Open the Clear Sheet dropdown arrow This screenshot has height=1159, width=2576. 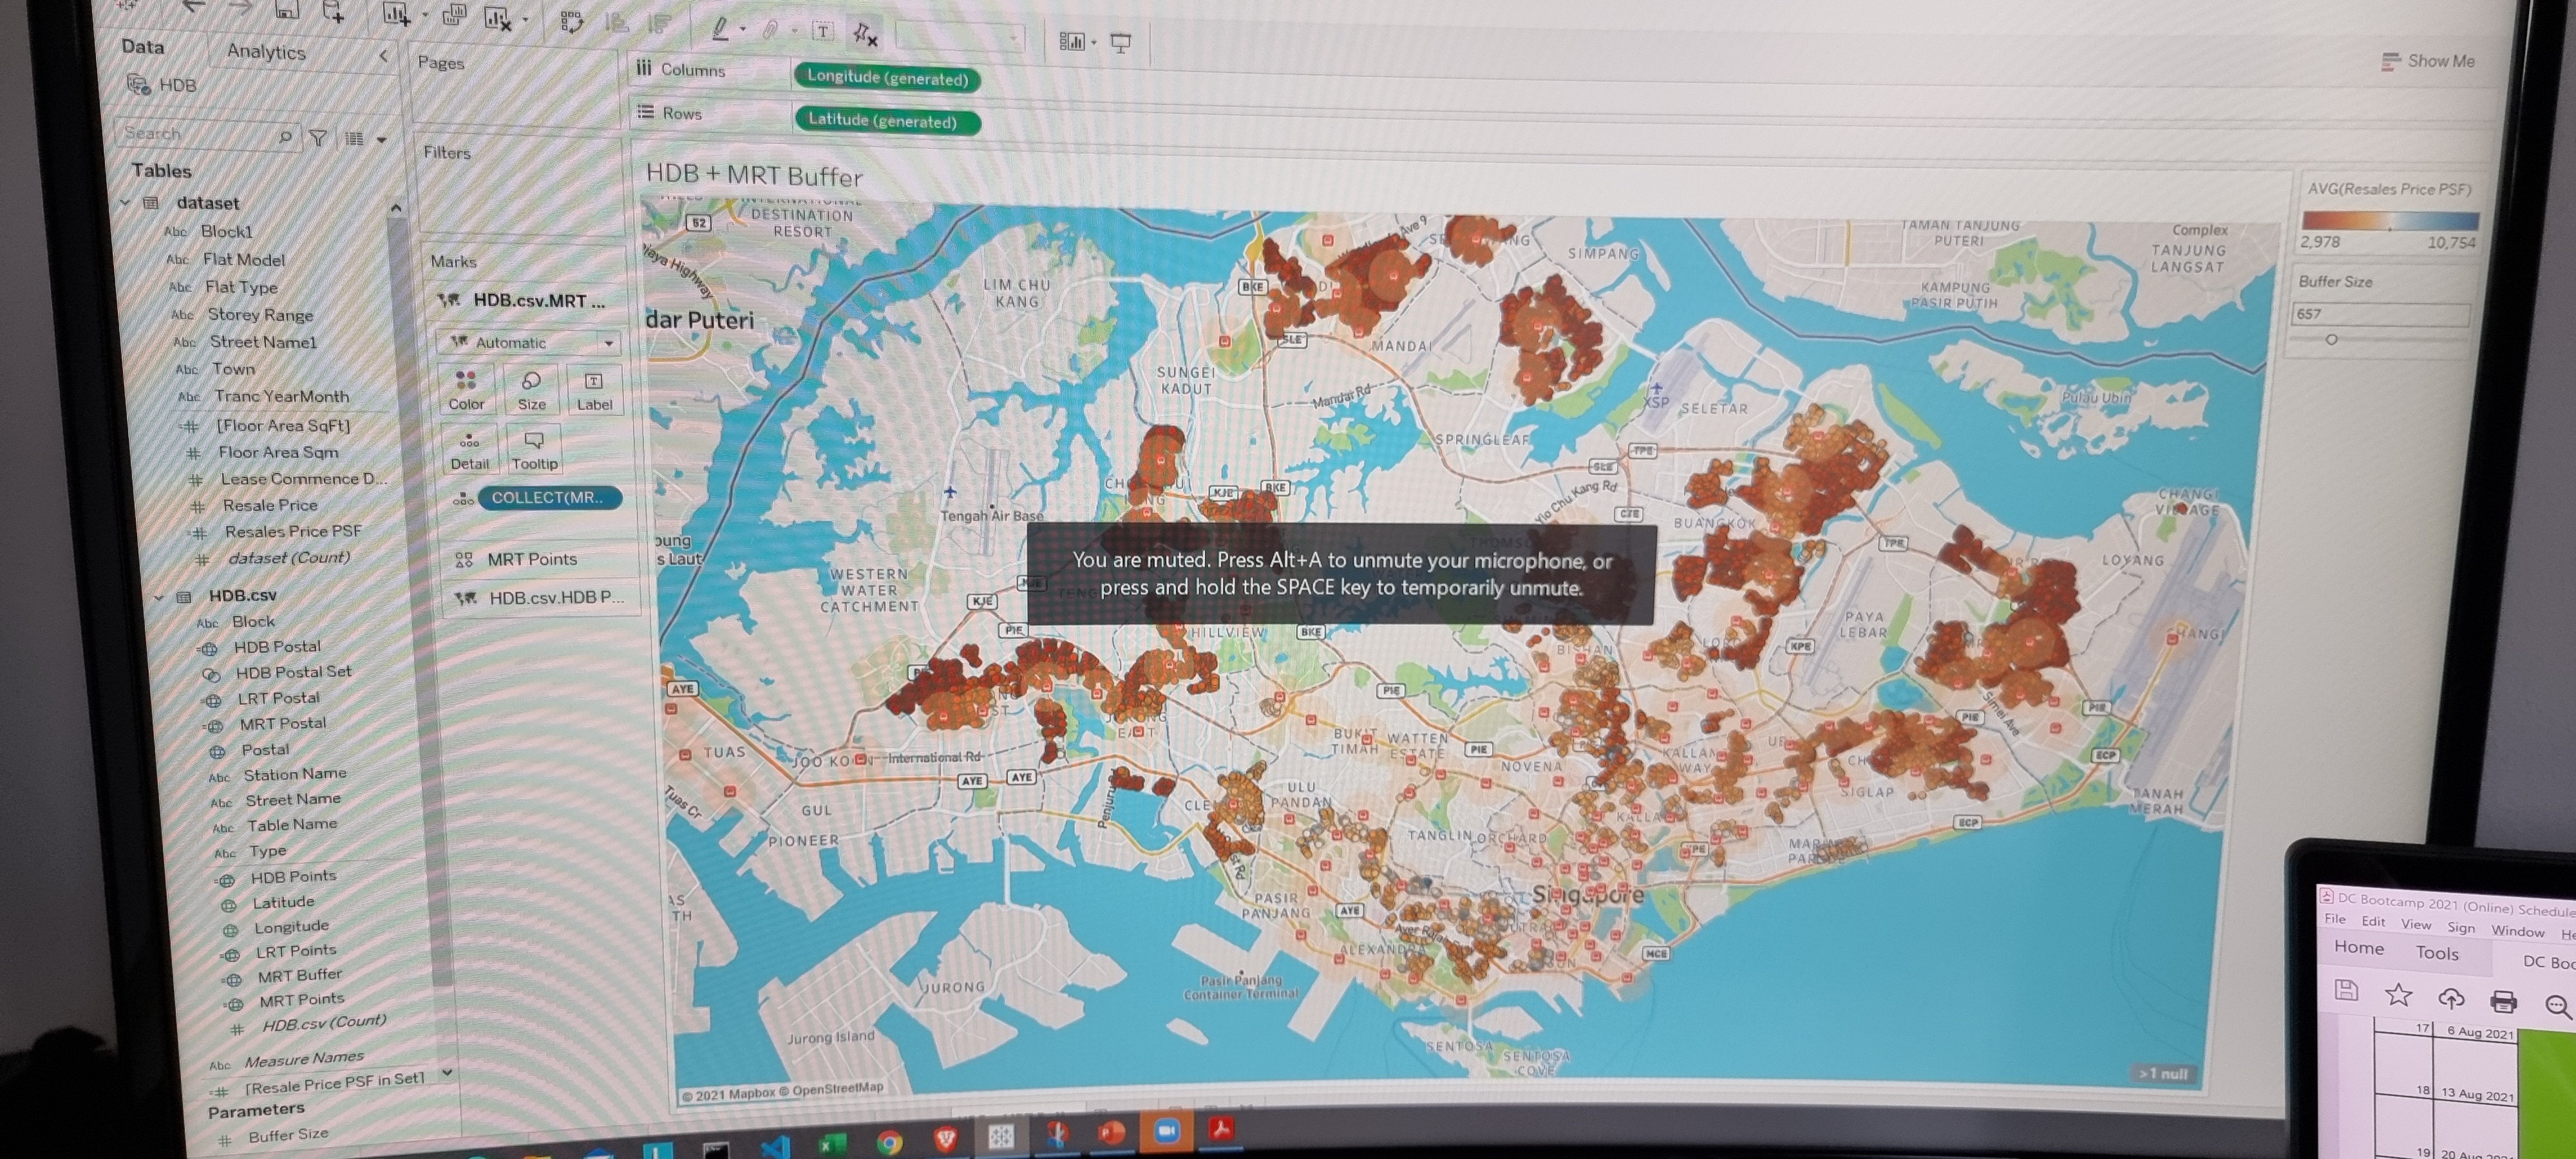(x=525, y=20)
